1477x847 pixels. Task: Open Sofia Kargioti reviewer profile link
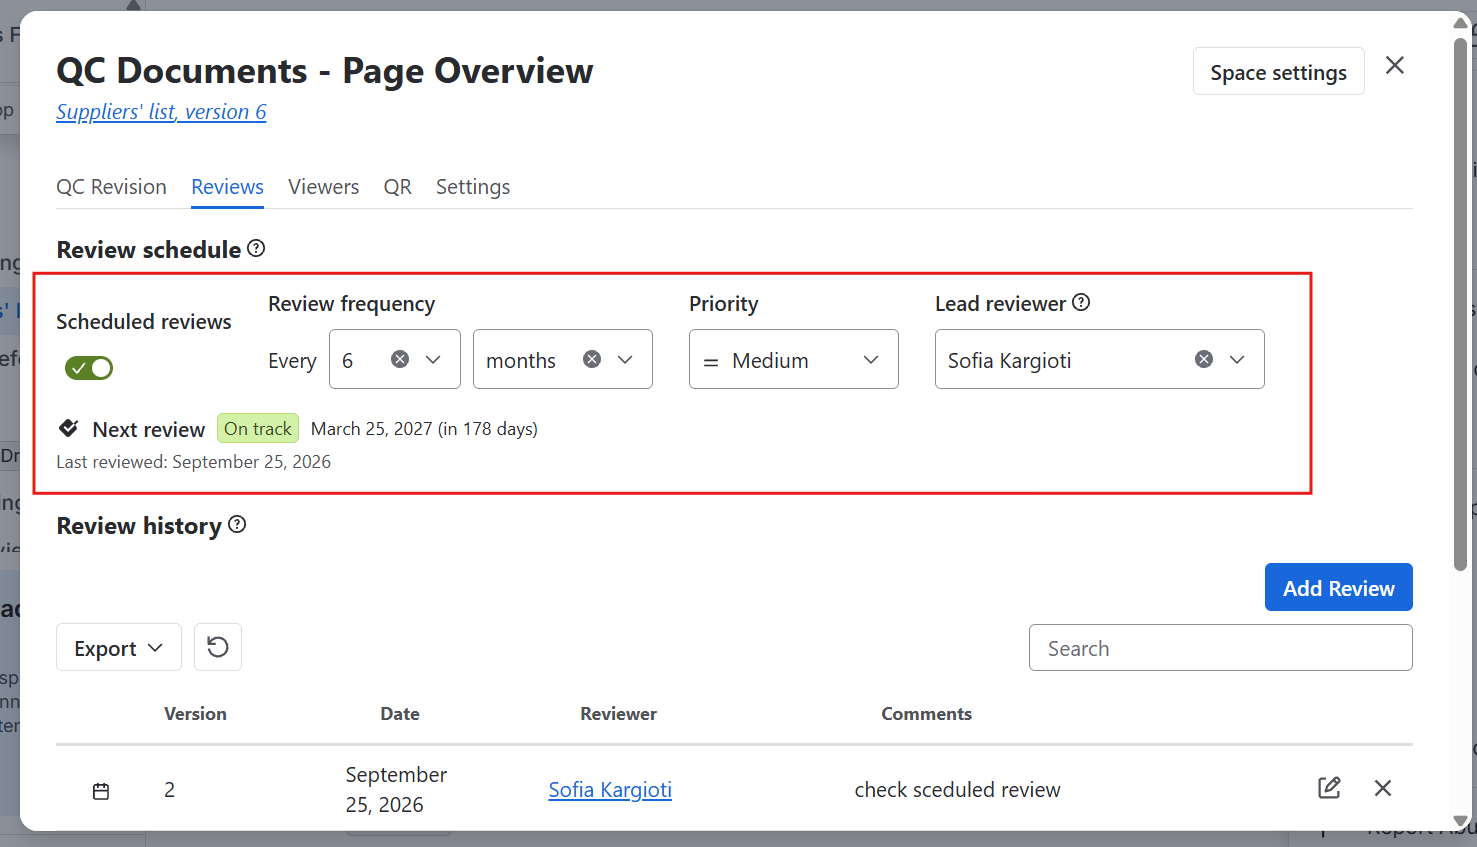tap(610, 790)
